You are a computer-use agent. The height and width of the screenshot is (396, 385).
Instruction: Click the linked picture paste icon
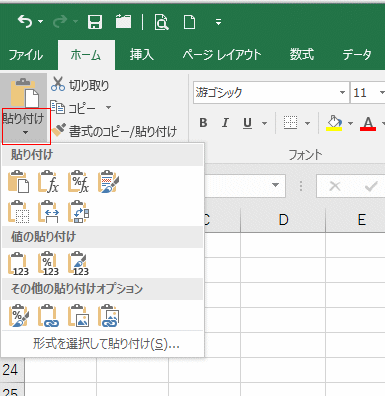108,315
